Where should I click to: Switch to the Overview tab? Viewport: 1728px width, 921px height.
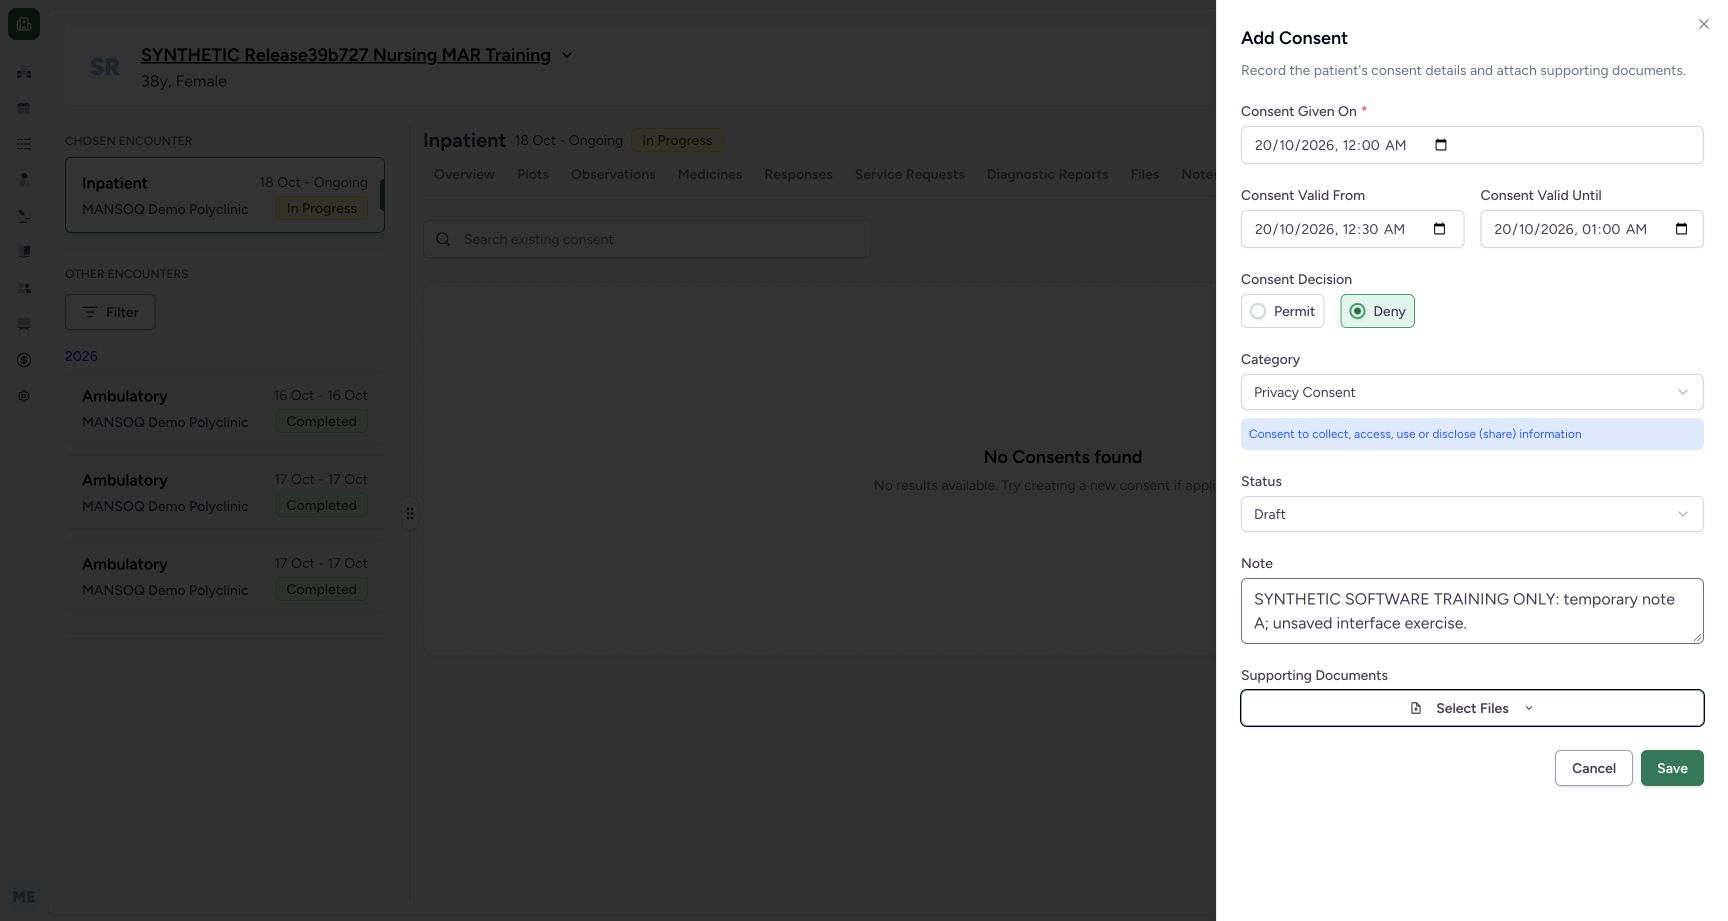pyautogui.click(x=464, y=174)
